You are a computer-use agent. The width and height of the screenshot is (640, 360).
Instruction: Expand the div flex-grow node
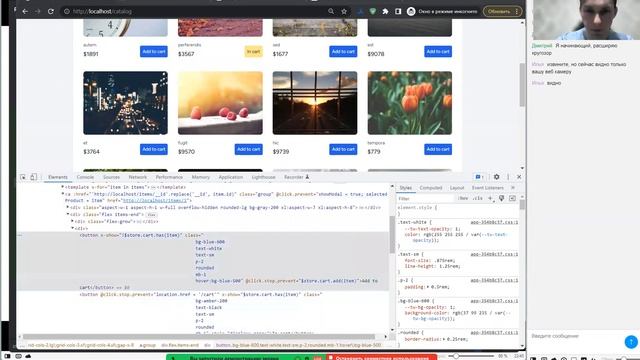[x=72, y=221]
